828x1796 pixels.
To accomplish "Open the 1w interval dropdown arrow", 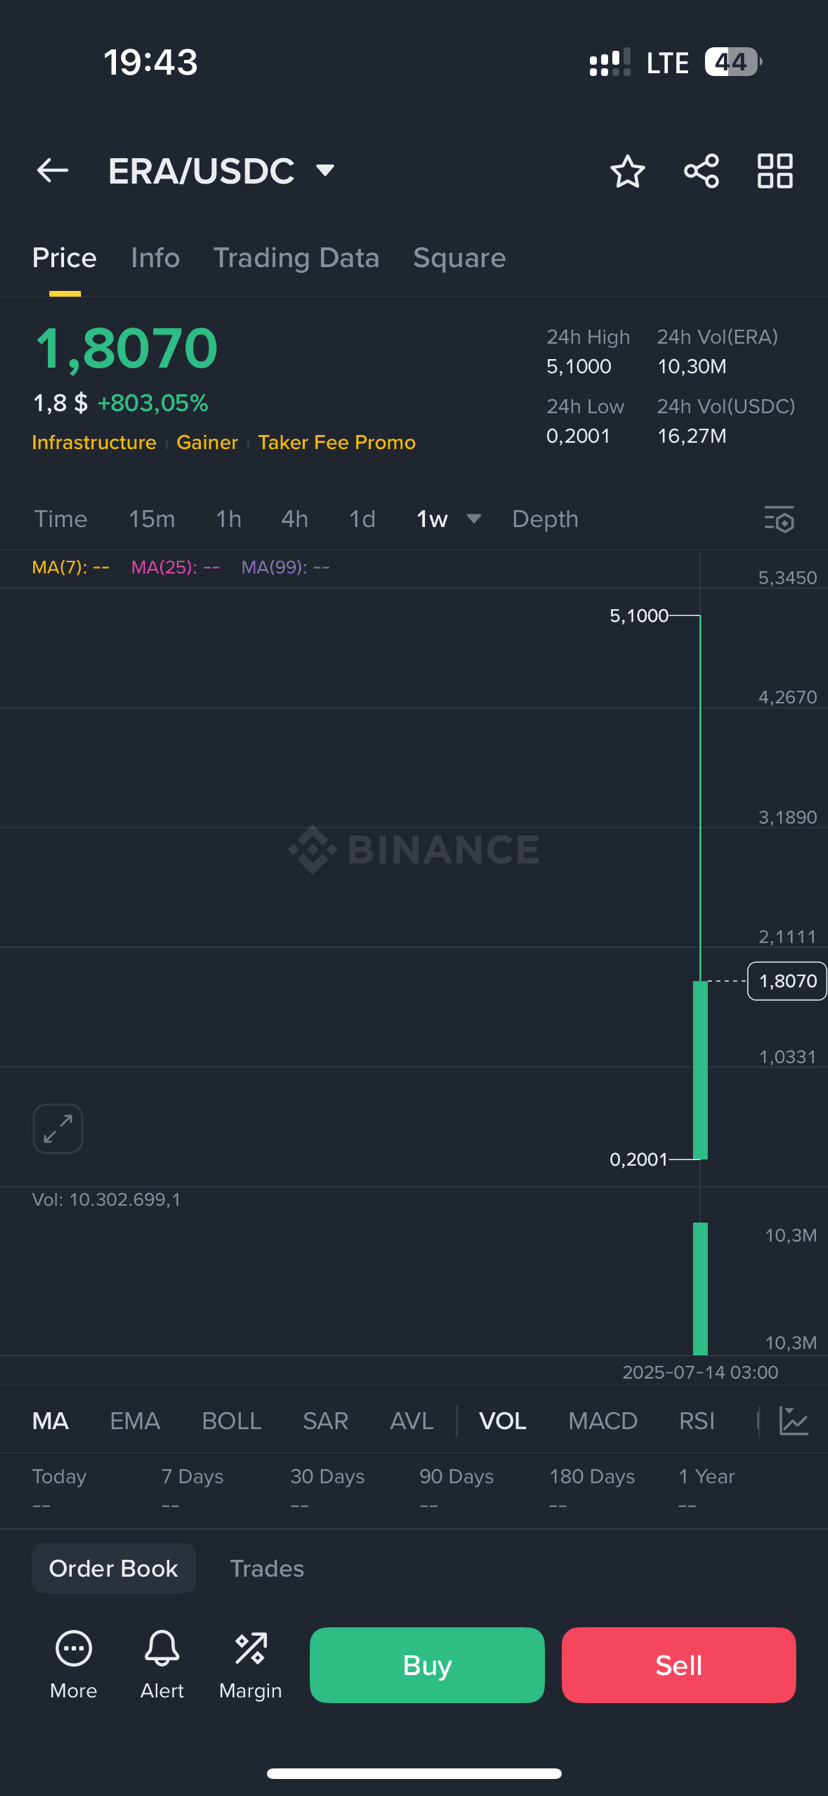I will point(474,519).
